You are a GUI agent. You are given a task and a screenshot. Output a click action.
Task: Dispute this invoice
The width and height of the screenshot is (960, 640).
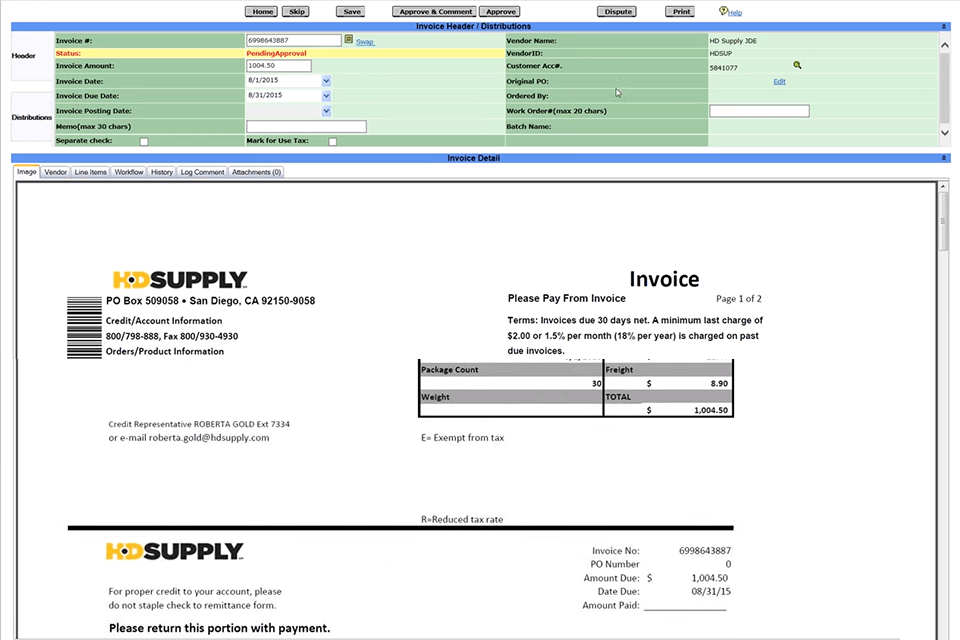[617, 12]
